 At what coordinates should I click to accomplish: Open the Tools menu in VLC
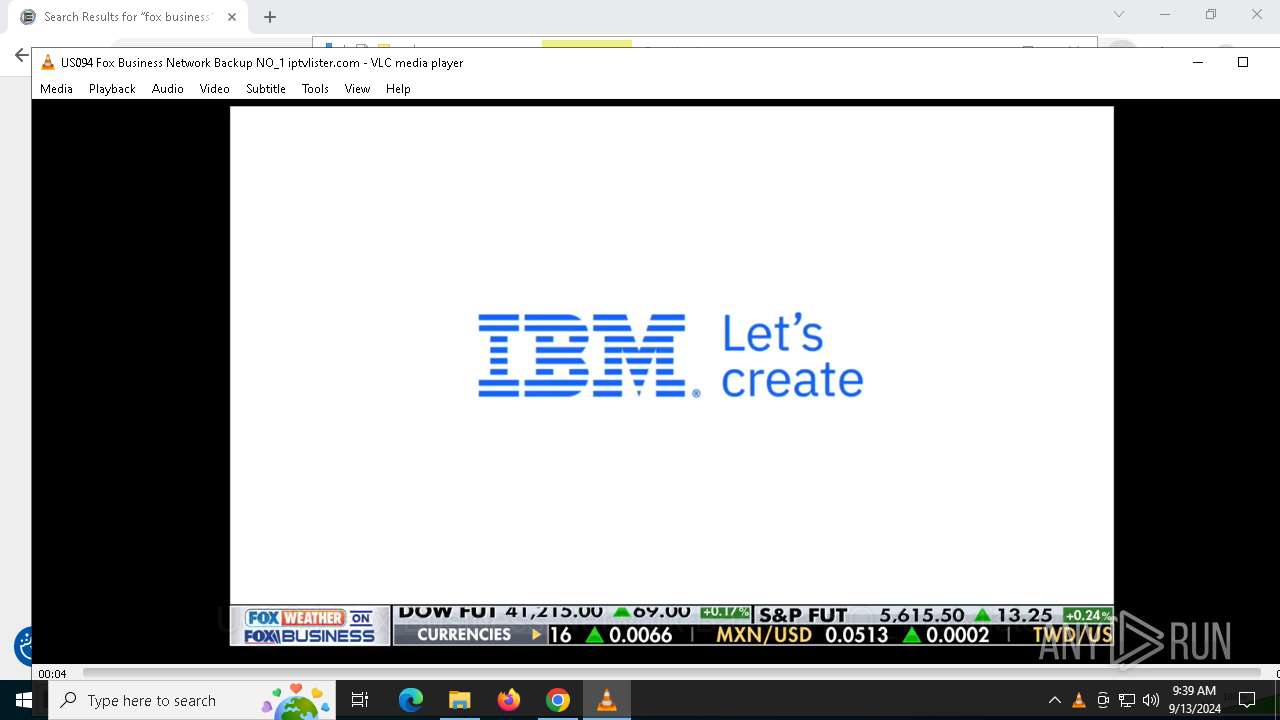pyautogui.click(x=315, y=89)
